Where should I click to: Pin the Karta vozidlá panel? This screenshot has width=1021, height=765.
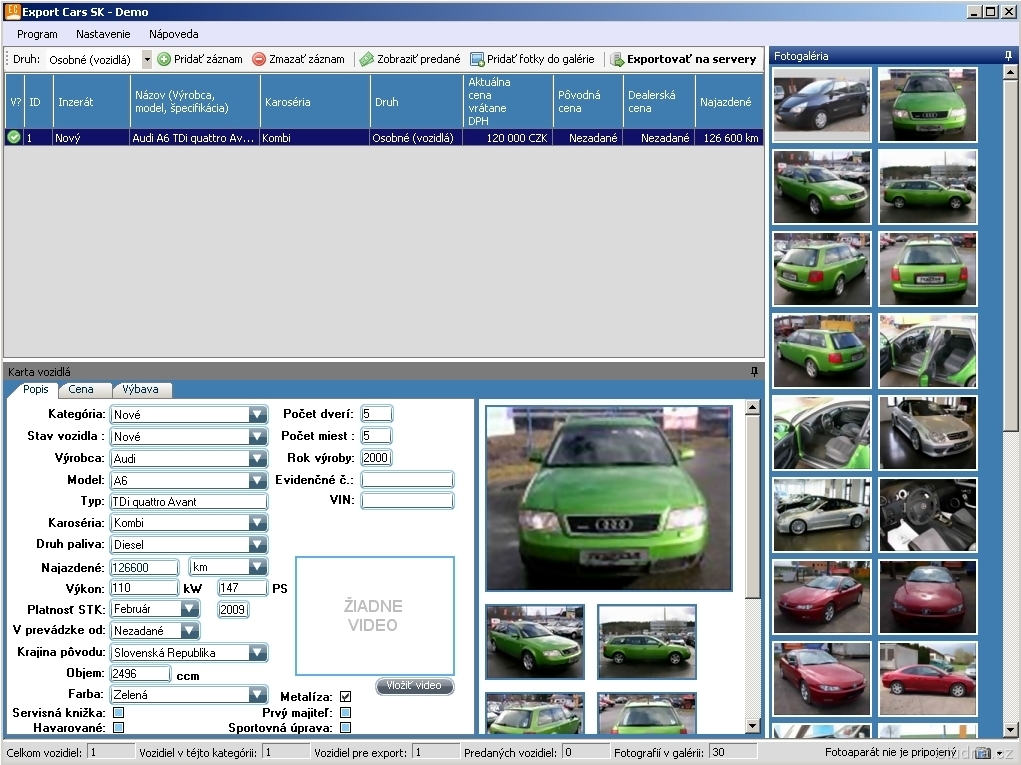pos(755,371)
